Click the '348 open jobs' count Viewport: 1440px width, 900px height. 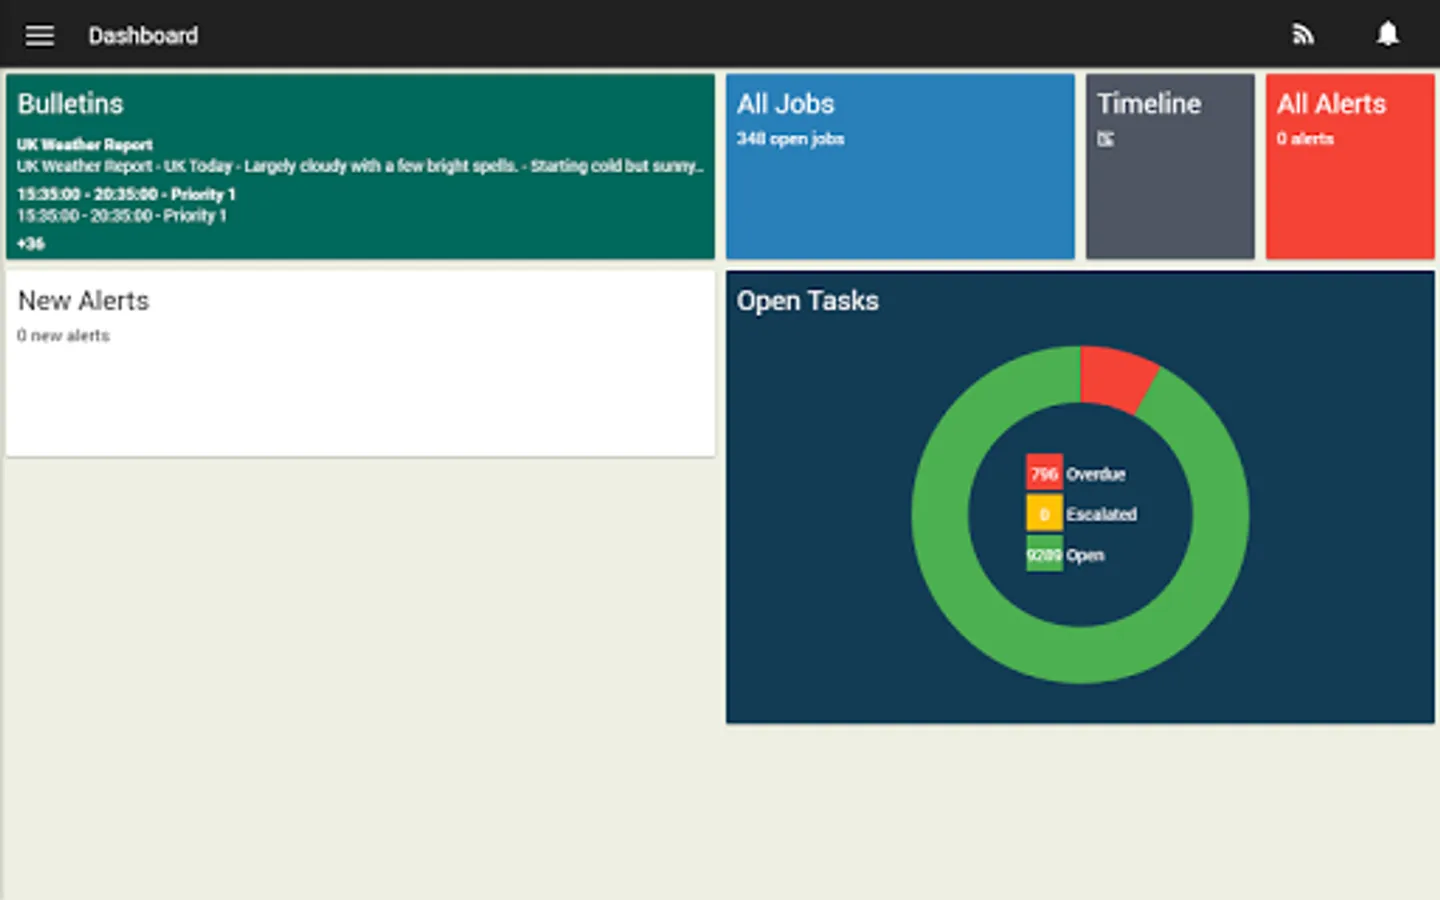click(791, 139)
